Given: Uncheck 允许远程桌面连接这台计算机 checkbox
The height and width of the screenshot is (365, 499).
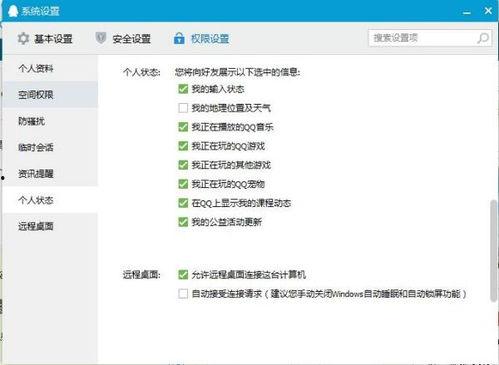Looking at the screenshot, I should click(183, 275).
